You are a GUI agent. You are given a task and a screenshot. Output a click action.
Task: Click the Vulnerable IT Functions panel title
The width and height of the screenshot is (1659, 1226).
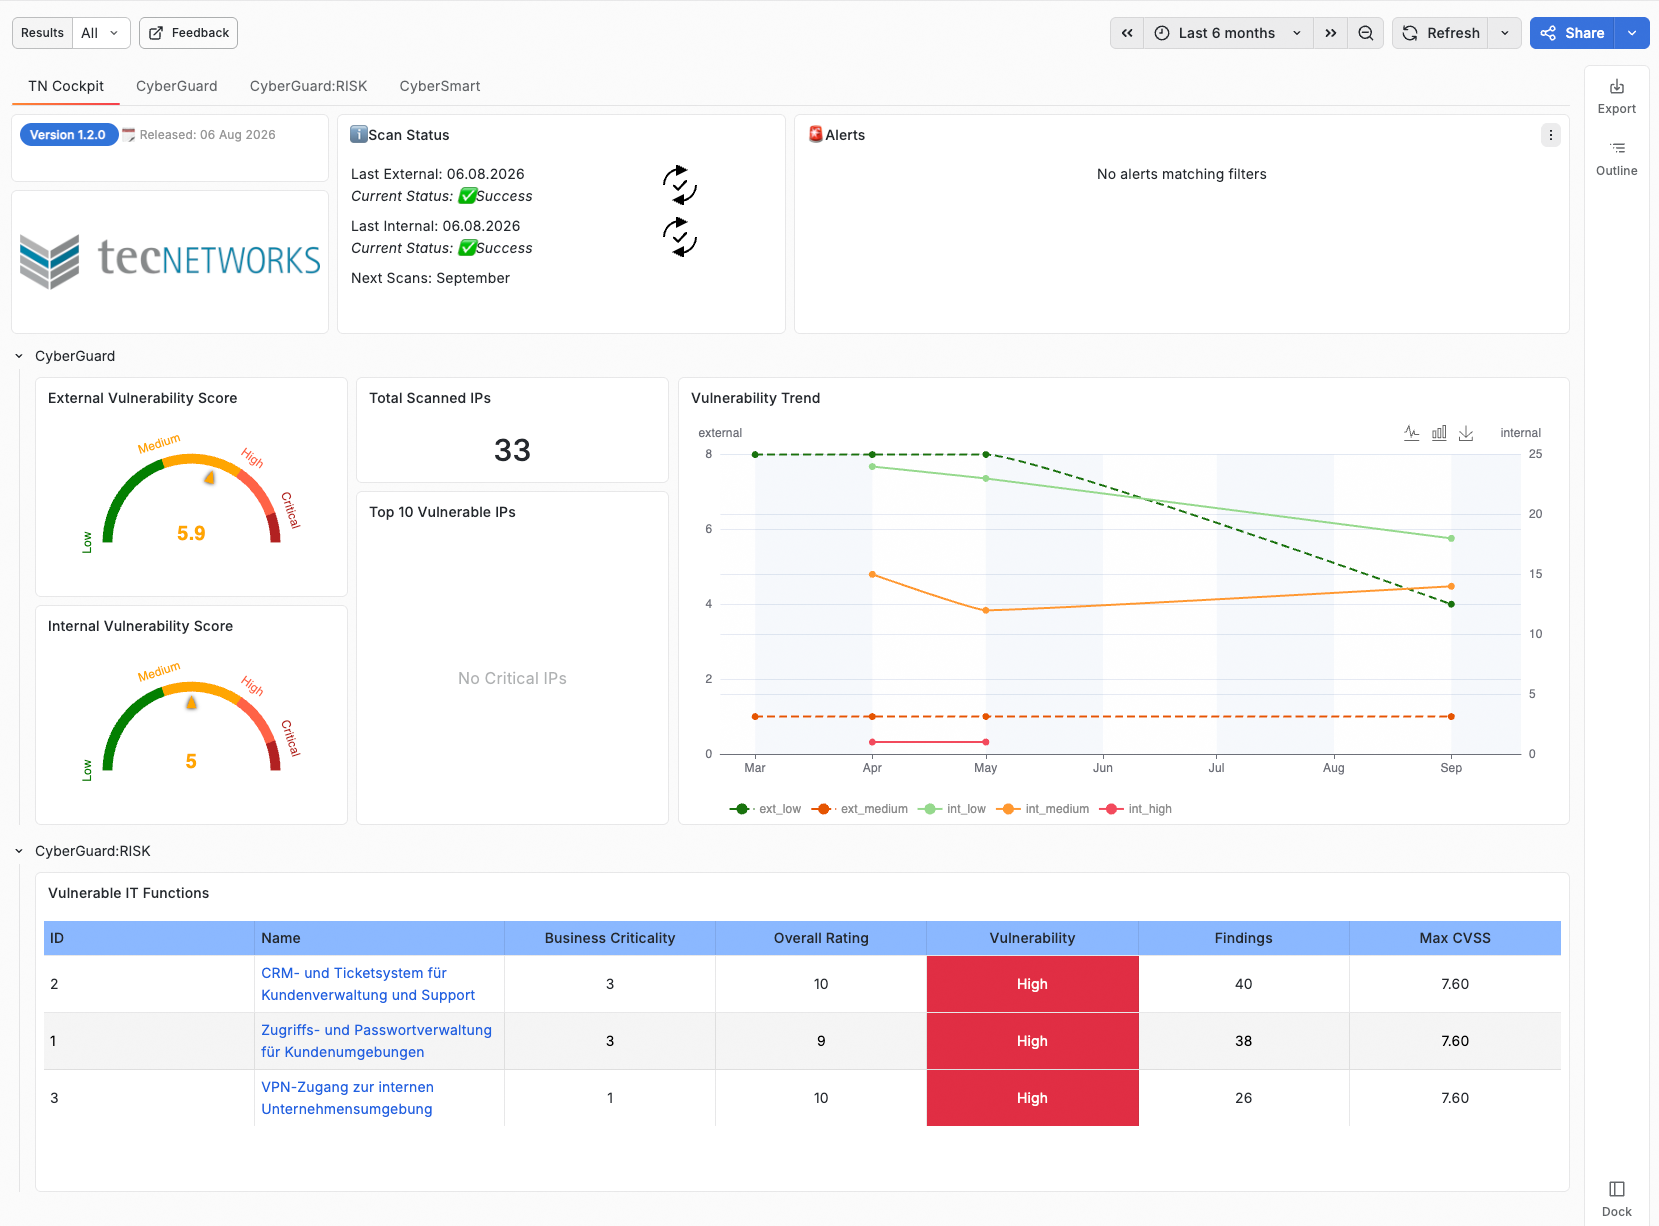(x=128, y=893)
